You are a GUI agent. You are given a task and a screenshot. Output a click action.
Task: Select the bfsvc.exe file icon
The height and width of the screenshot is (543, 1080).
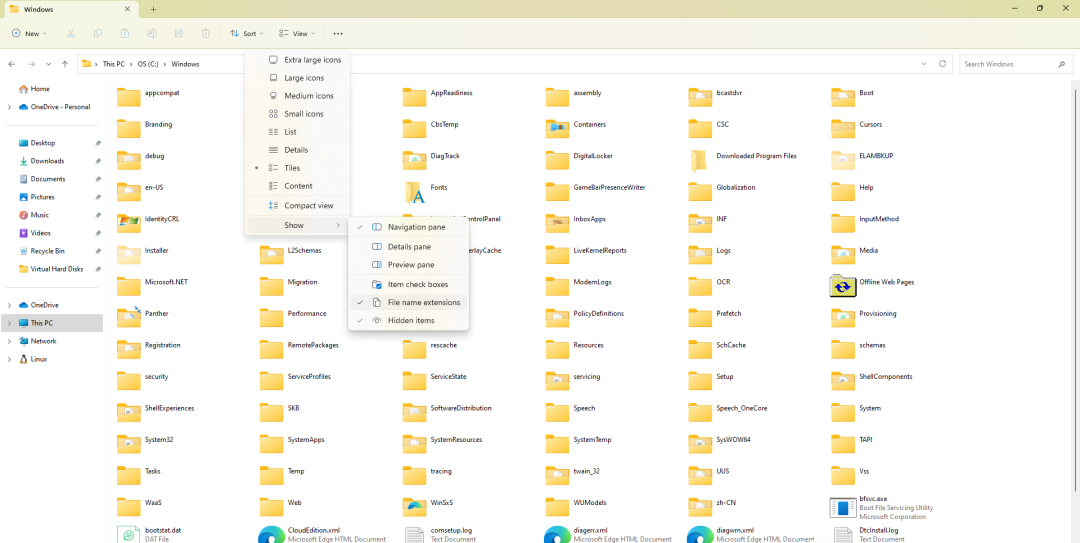(843, 508)
